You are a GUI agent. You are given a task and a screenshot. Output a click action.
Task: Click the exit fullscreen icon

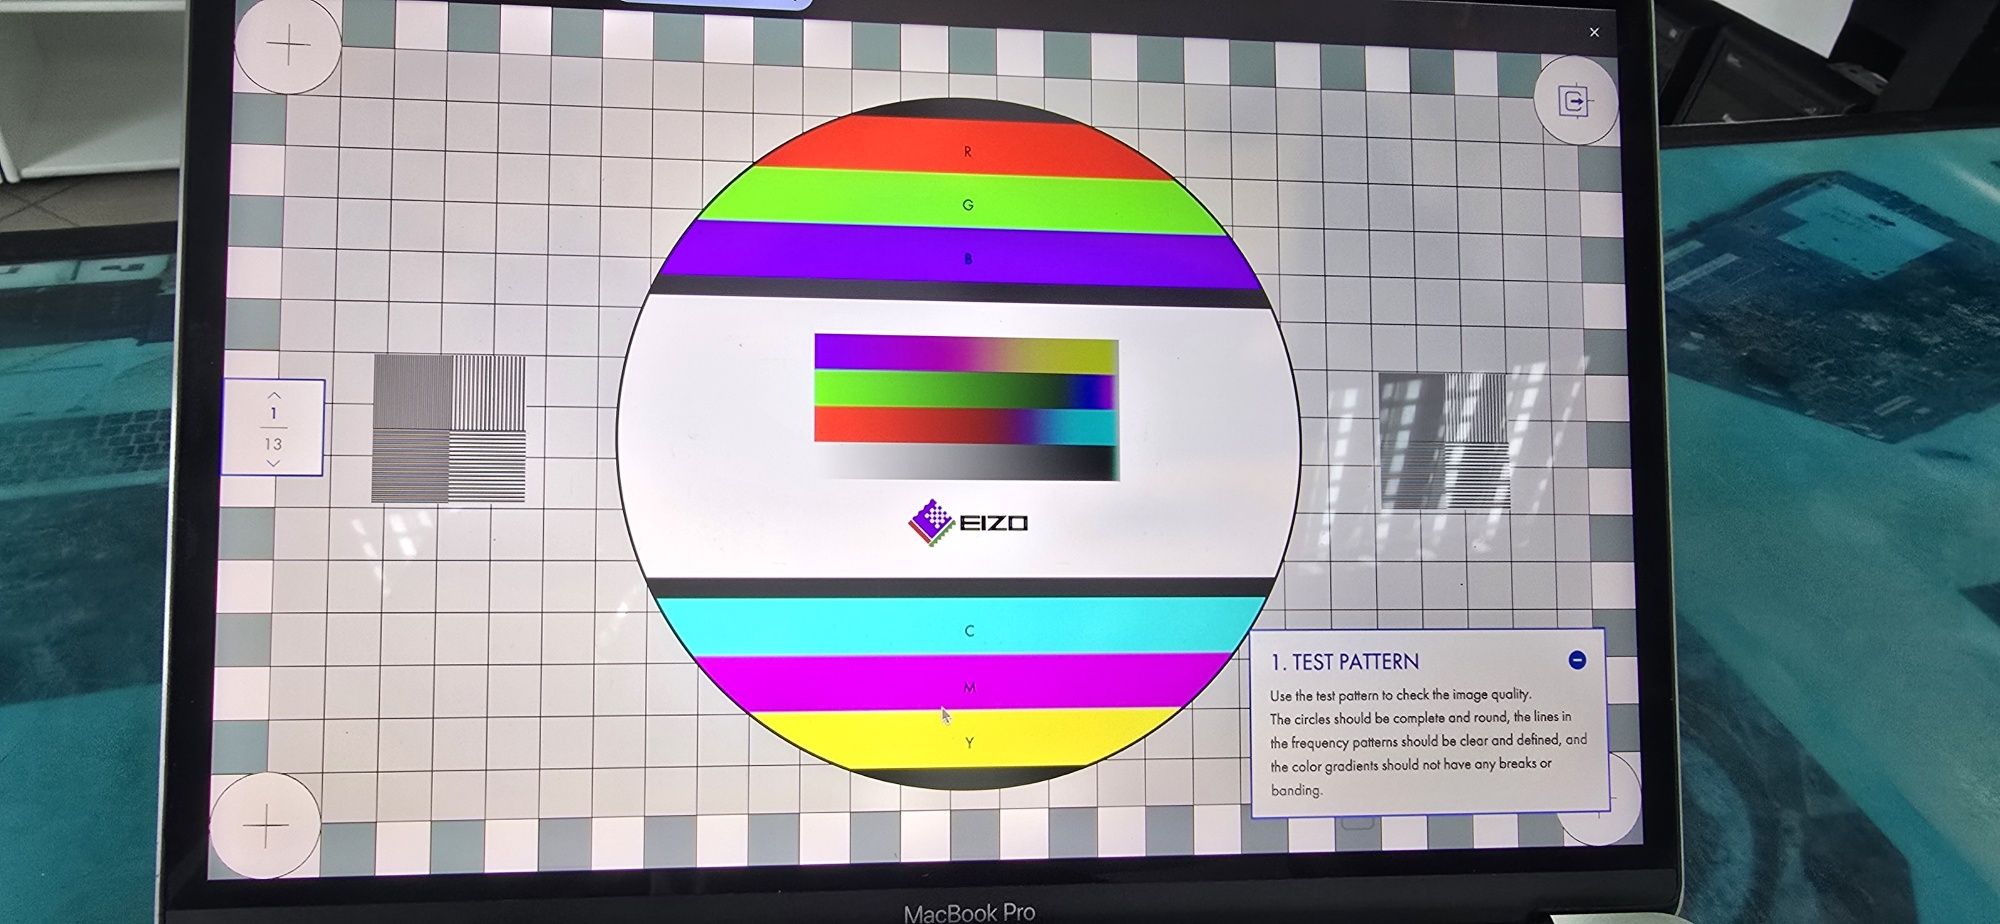[1574, 101]
